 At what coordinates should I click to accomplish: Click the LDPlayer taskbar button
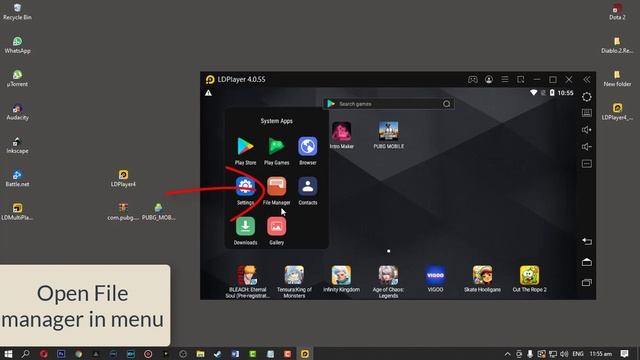click(x=305, y=353)
